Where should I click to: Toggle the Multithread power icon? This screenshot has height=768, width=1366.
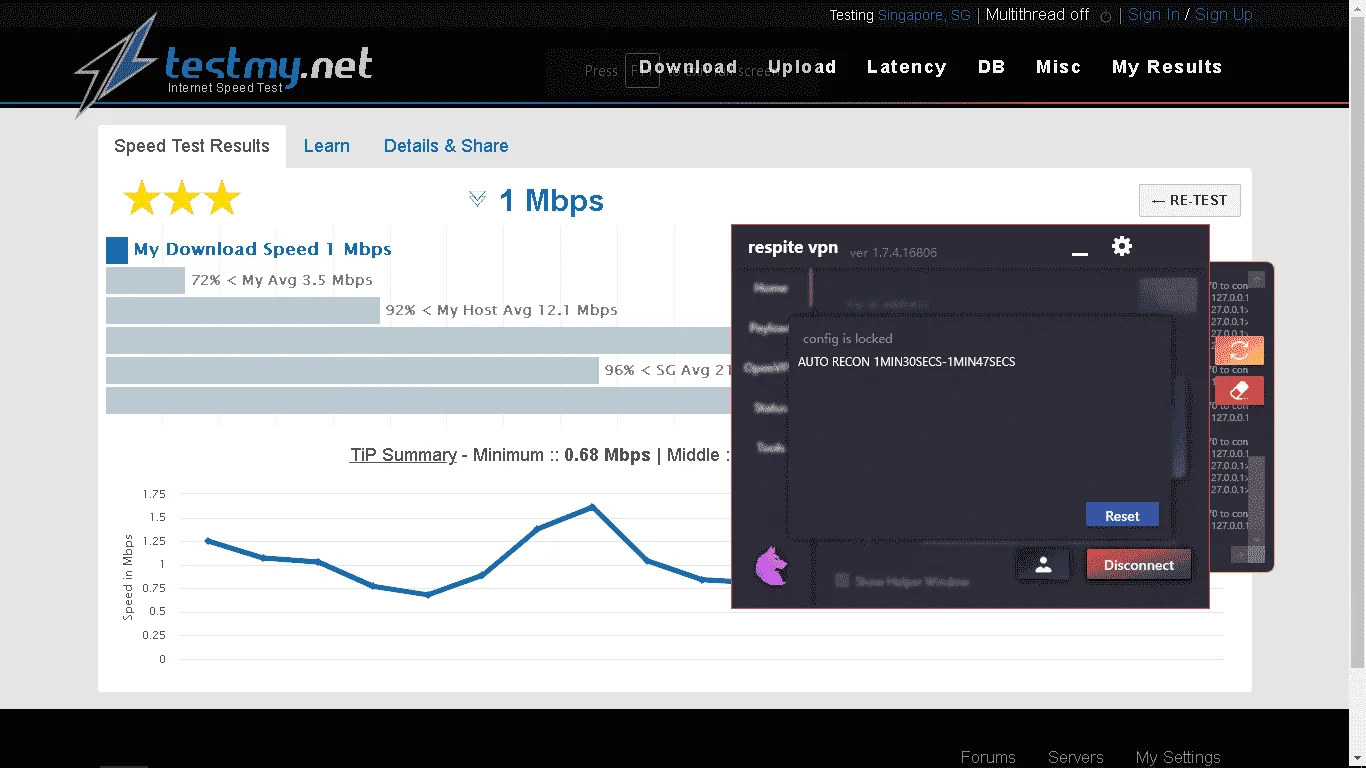click(1106, 16)
